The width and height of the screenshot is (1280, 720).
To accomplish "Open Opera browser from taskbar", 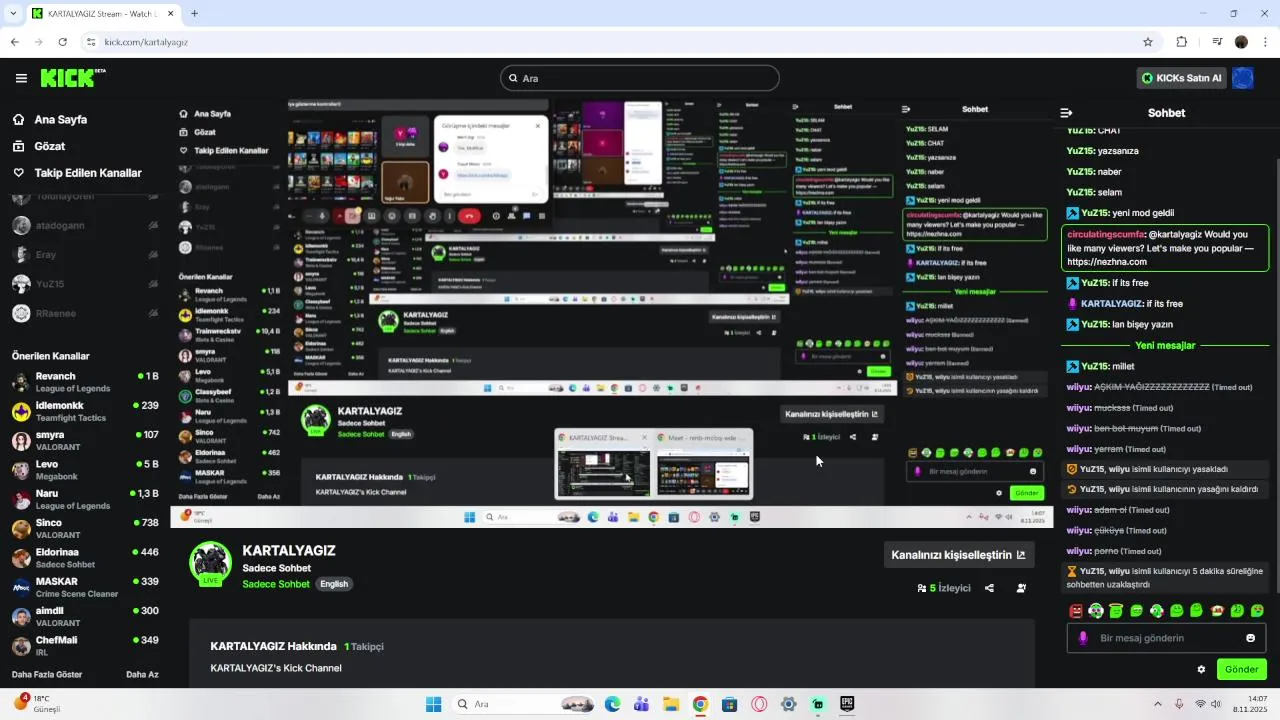I will (x=759, y=704).
